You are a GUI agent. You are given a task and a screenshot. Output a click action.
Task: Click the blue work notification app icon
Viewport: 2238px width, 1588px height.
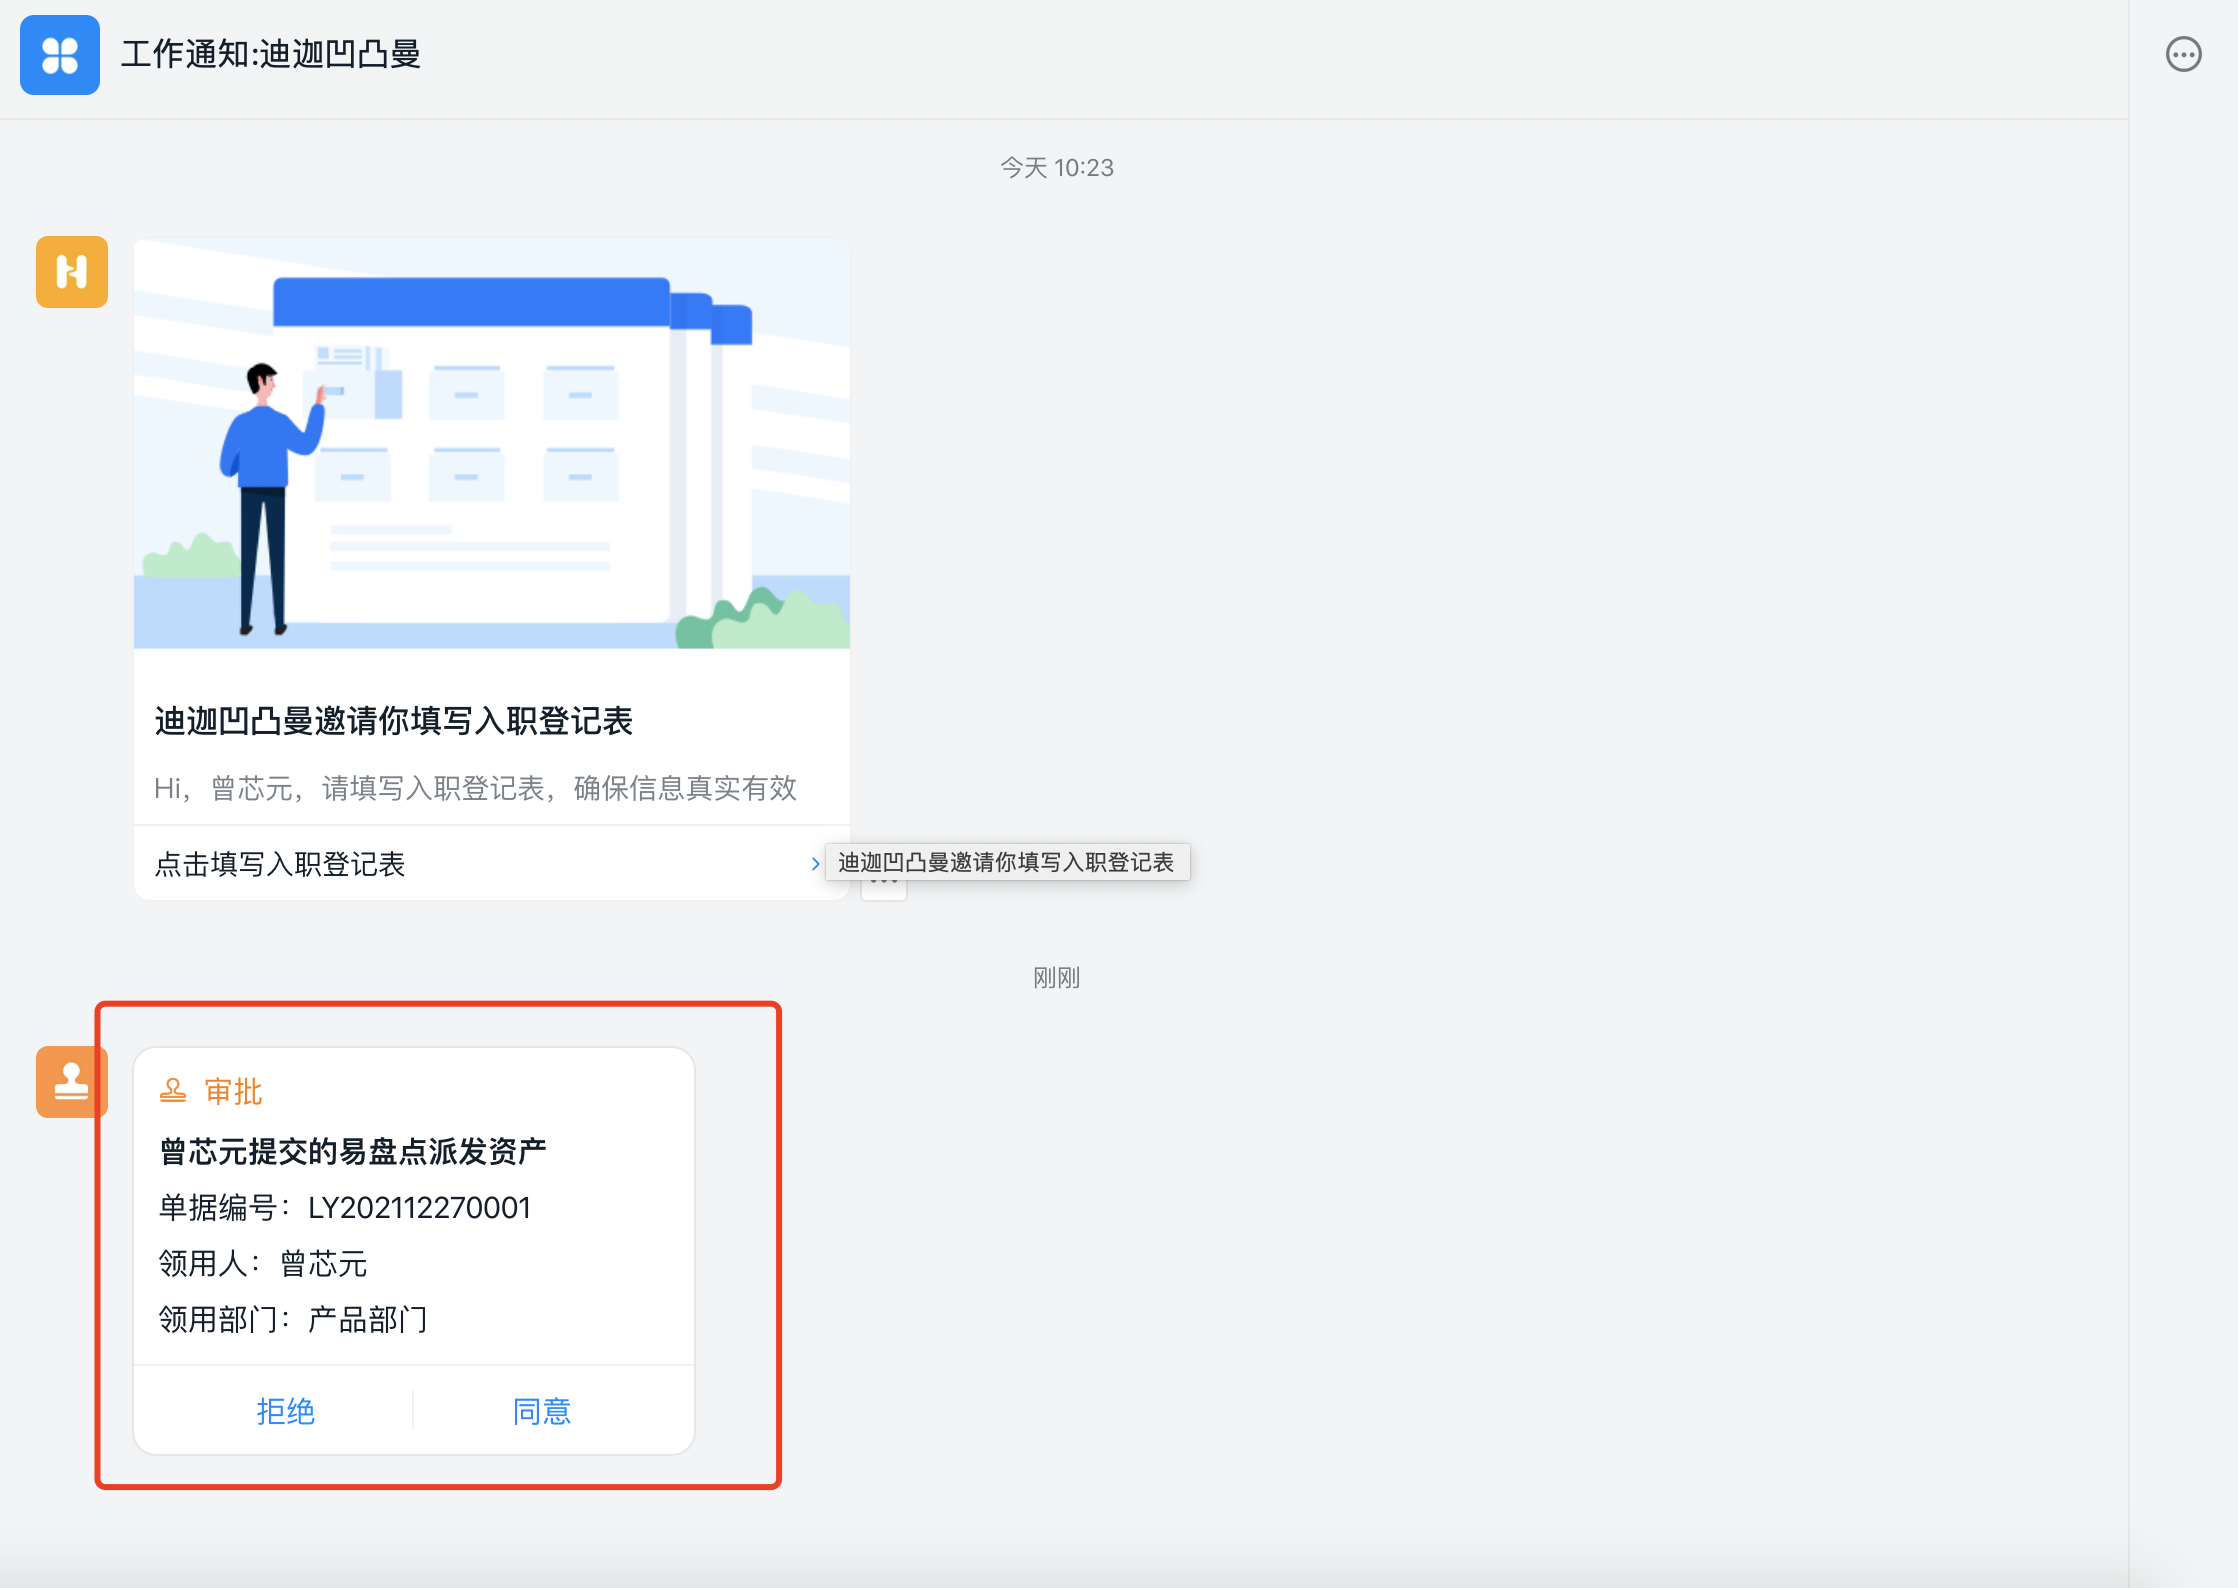(60, 55)
